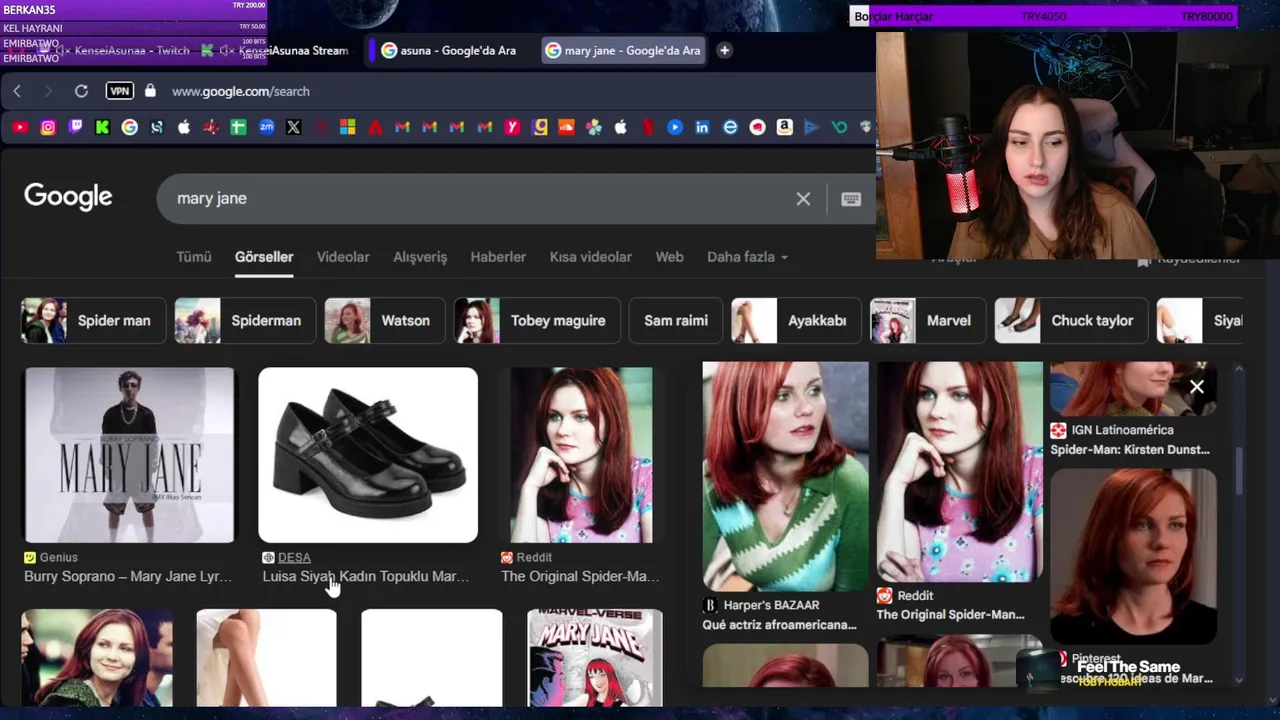Filter by the Sam raimi chip
This screenshot has height=720, width=1280.
[676, 321]
